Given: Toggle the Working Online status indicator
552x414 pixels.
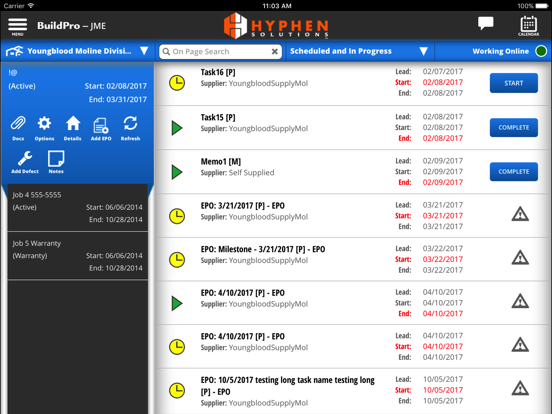Looking at the screenshot, I should (x=541, y=51).
